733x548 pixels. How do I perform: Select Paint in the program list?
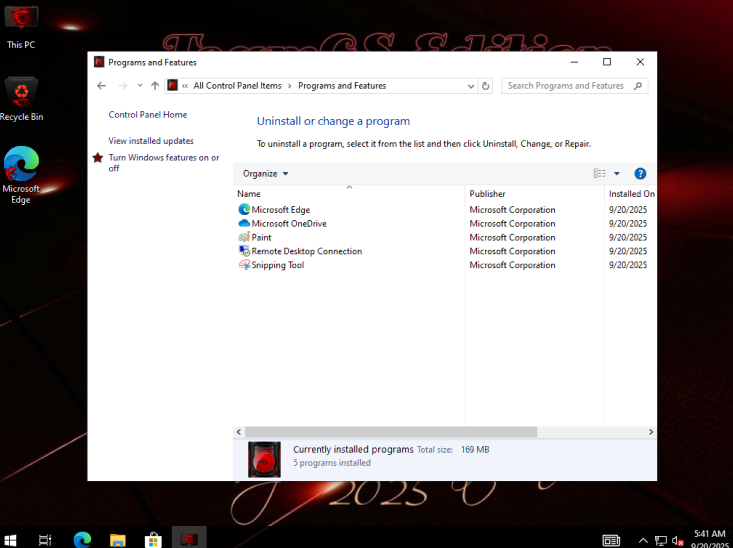tap(445, 237)
